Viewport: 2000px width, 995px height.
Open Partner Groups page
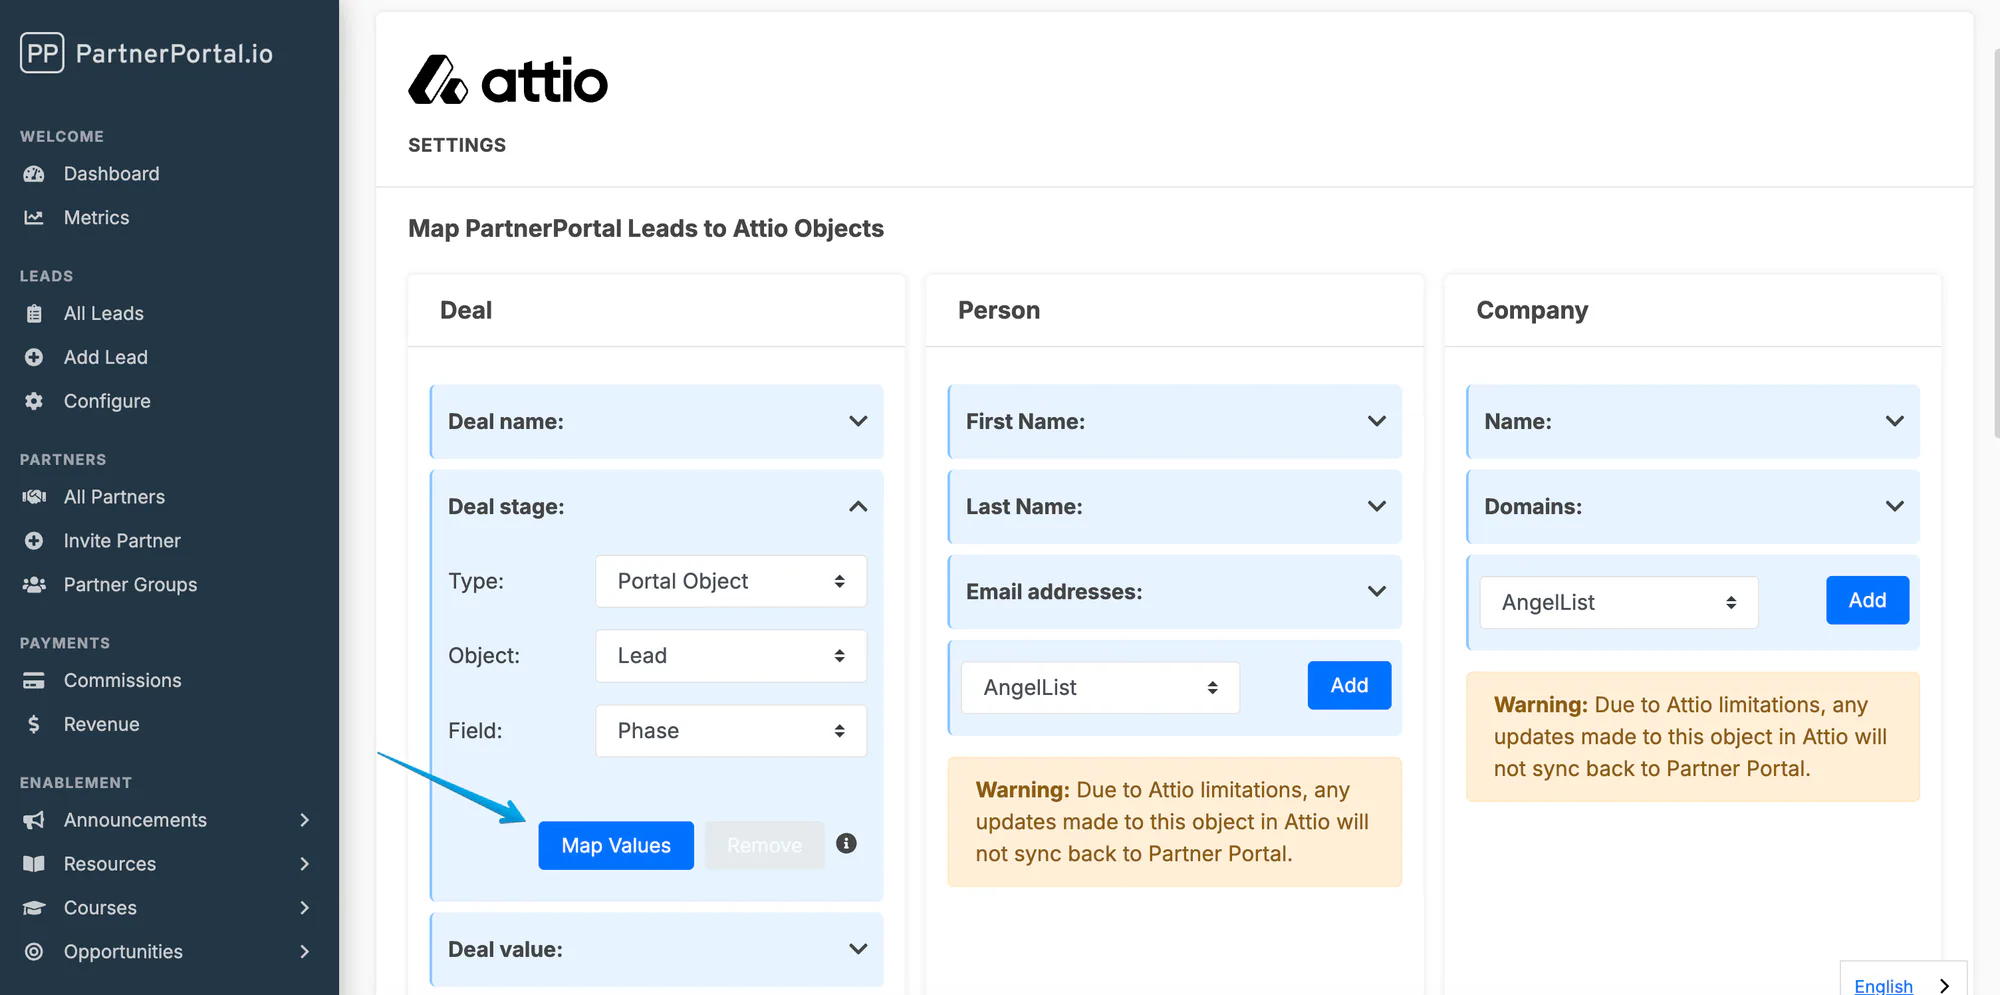click(130, 585)
